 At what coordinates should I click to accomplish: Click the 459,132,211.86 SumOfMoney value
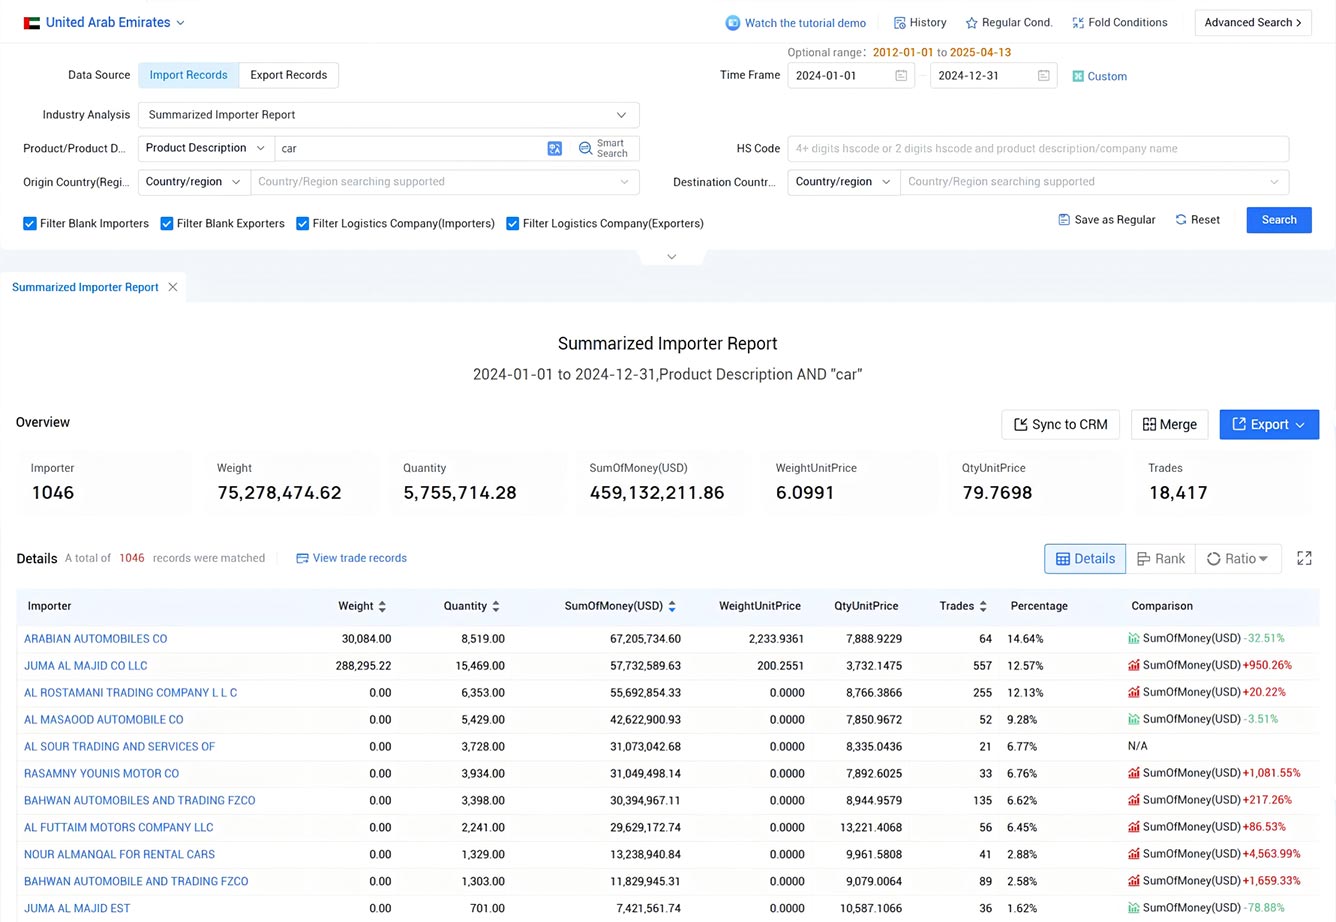657,493
